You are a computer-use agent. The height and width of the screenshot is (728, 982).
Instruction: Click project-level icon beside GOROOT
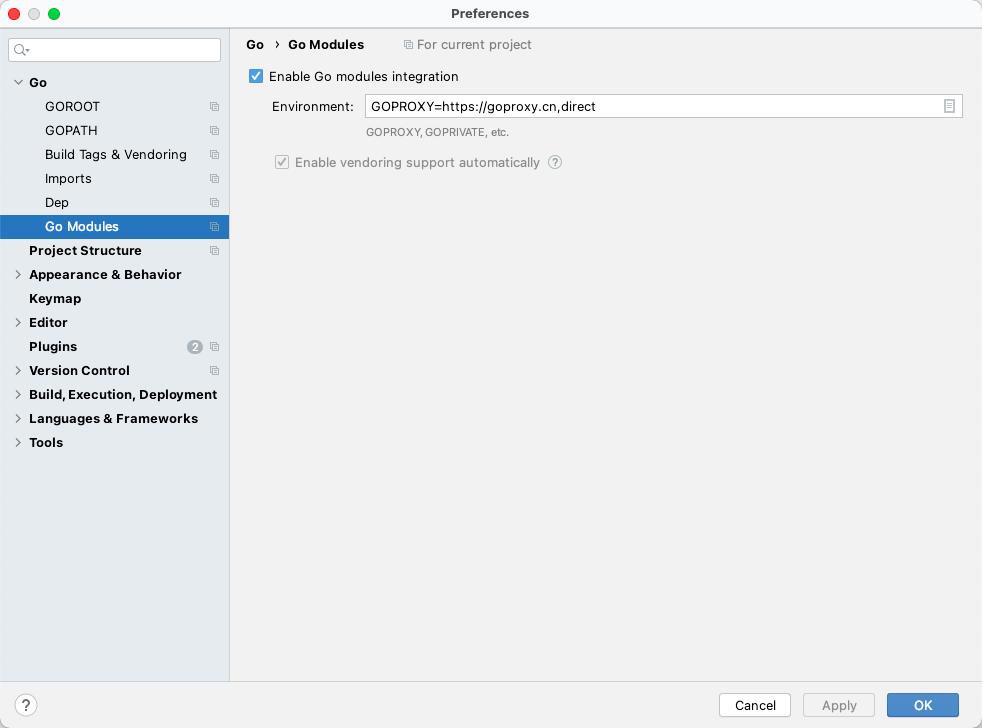pyautogui.click(x=214, y=107)
